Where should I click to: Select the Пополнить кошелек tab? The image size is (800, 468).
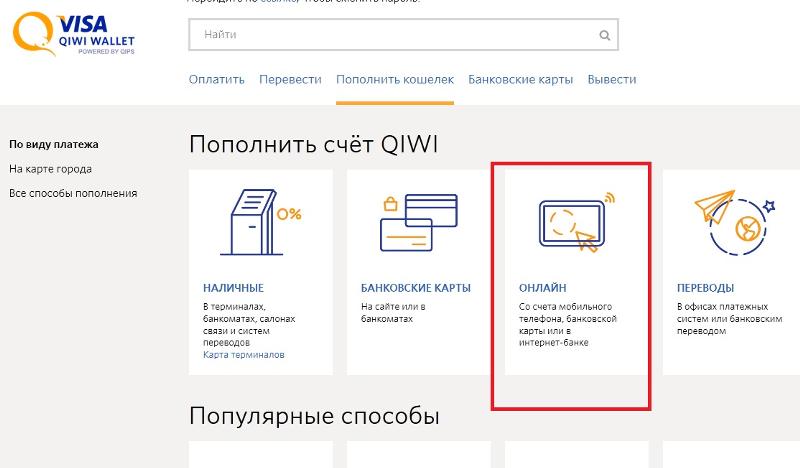pos(395,80)
